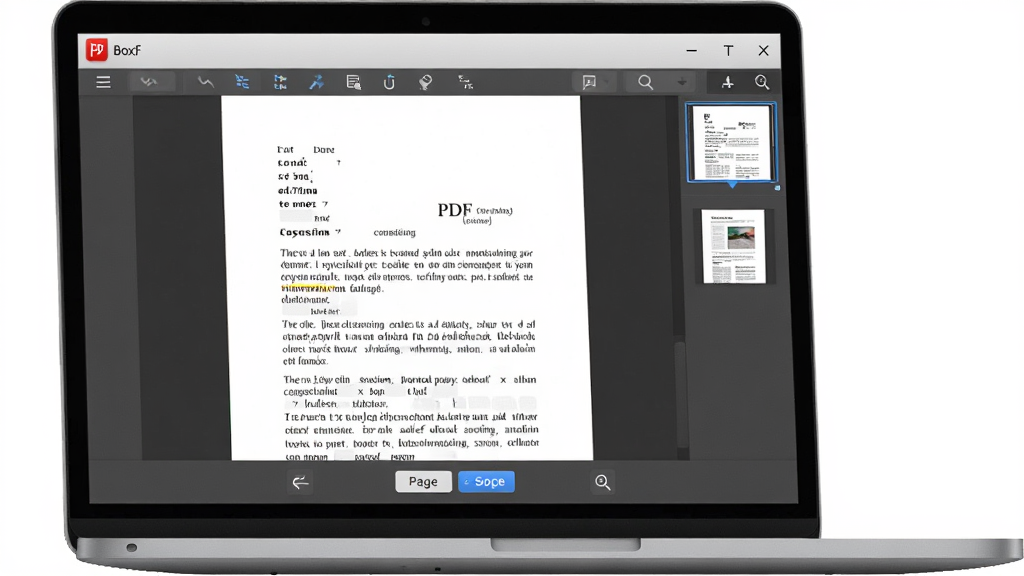Viewport: 1024px width, 576px height.
Task: Click the T maximize window button
Action: [x=728, y=50]
